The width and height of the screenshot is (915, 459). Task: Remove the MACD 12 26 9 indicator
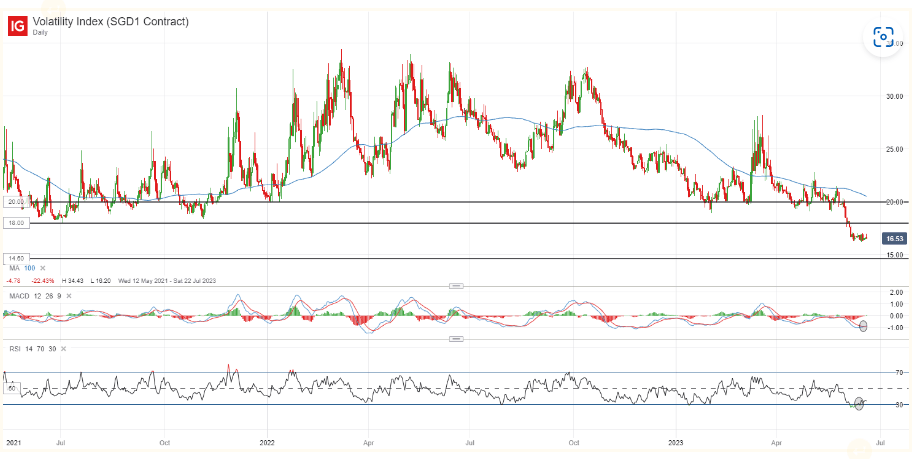69,296
